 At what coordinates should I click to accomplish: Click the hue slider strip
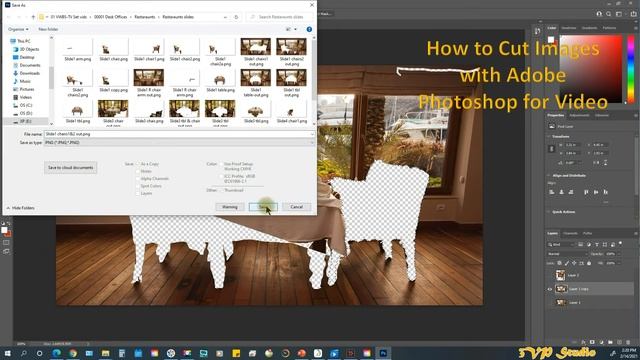(x=631, y=69)
